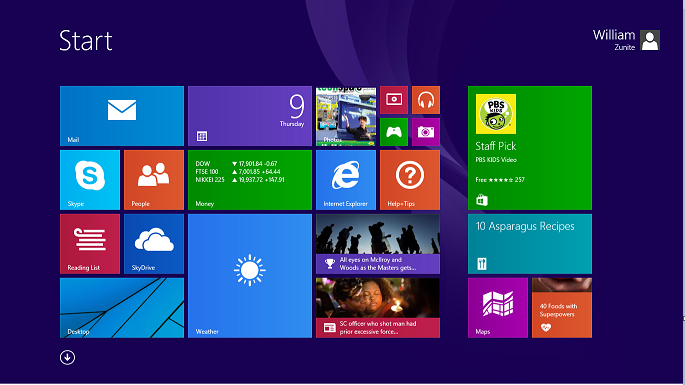Click the FTSE 100 stock quote line
The image size is (685, 385).
(x=238, y=172)
